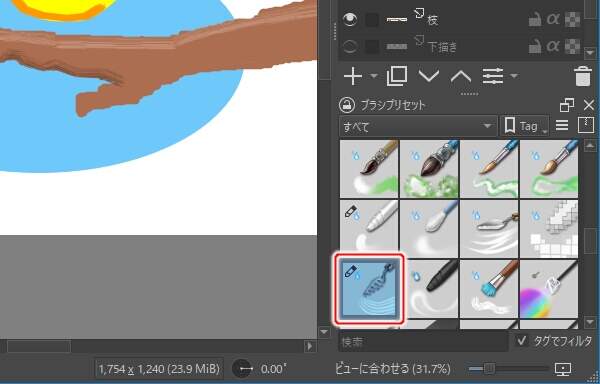
Task: Select the 枝 layer thumbnail
Action: pos(396,19)
